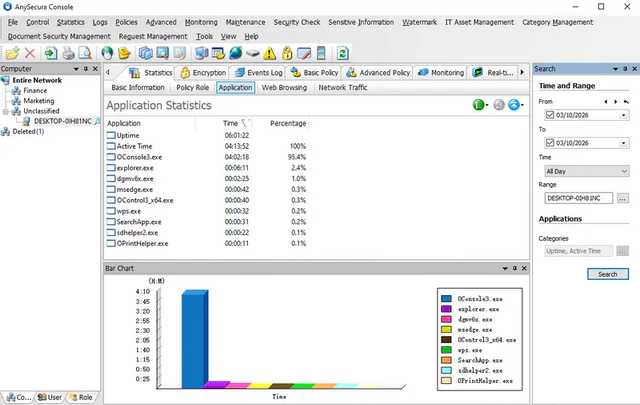The image size is (640, 405).
Task: Click the Range browse ellipsis button
Action: [622, 198]
